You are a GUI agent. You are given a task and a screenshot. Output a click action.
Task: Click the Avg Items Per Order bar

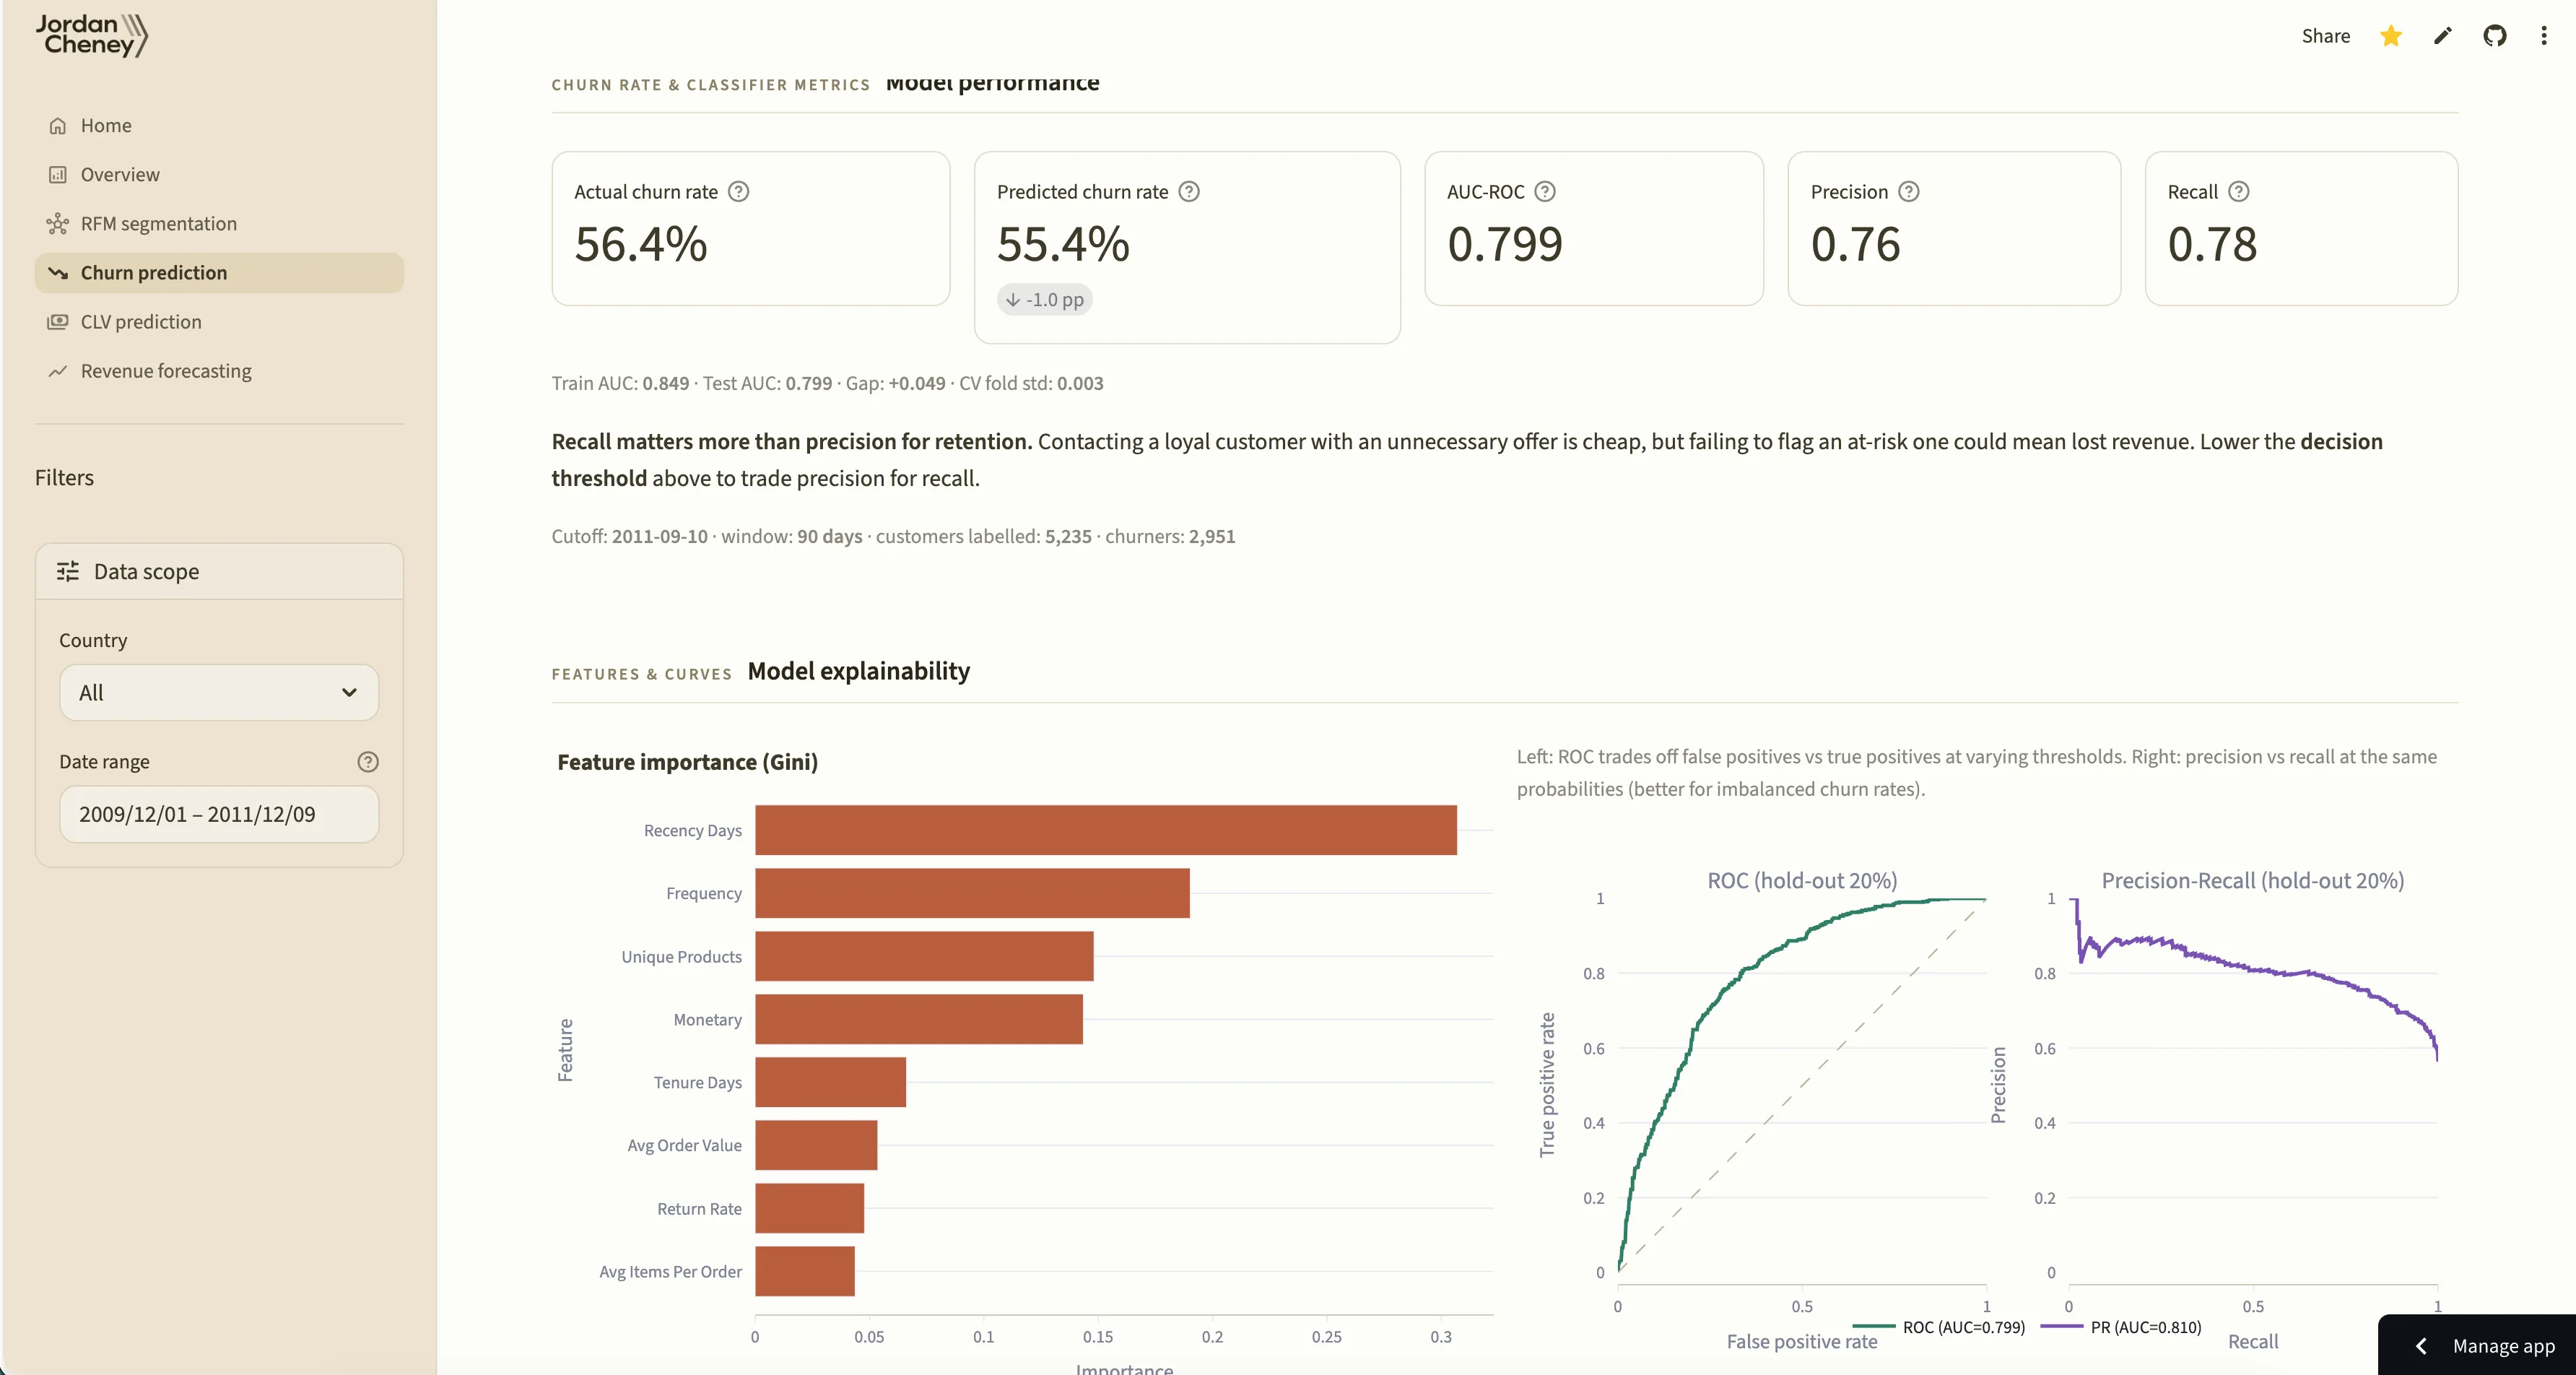click(804, 1271)
